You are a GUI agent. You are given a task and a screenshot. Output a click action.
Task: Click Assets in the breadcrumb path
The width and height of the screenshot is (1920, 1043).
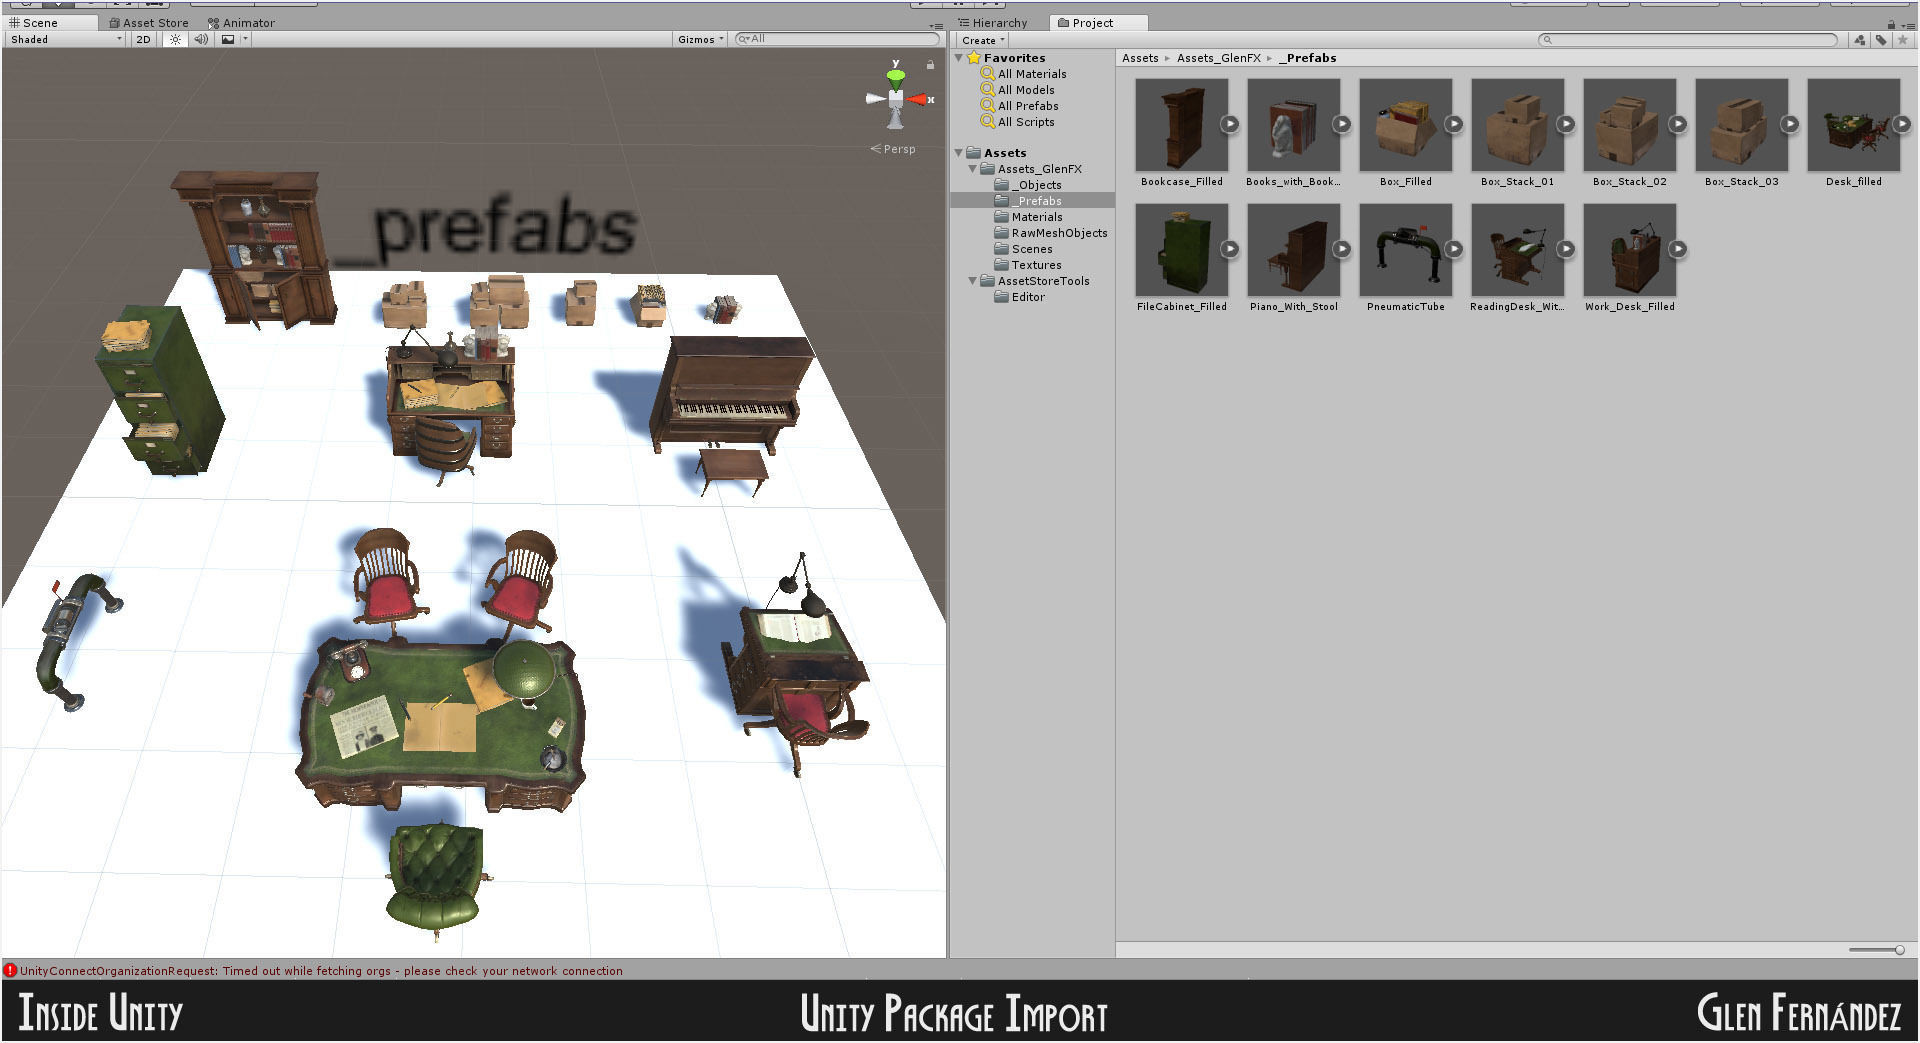(1140, 58)
